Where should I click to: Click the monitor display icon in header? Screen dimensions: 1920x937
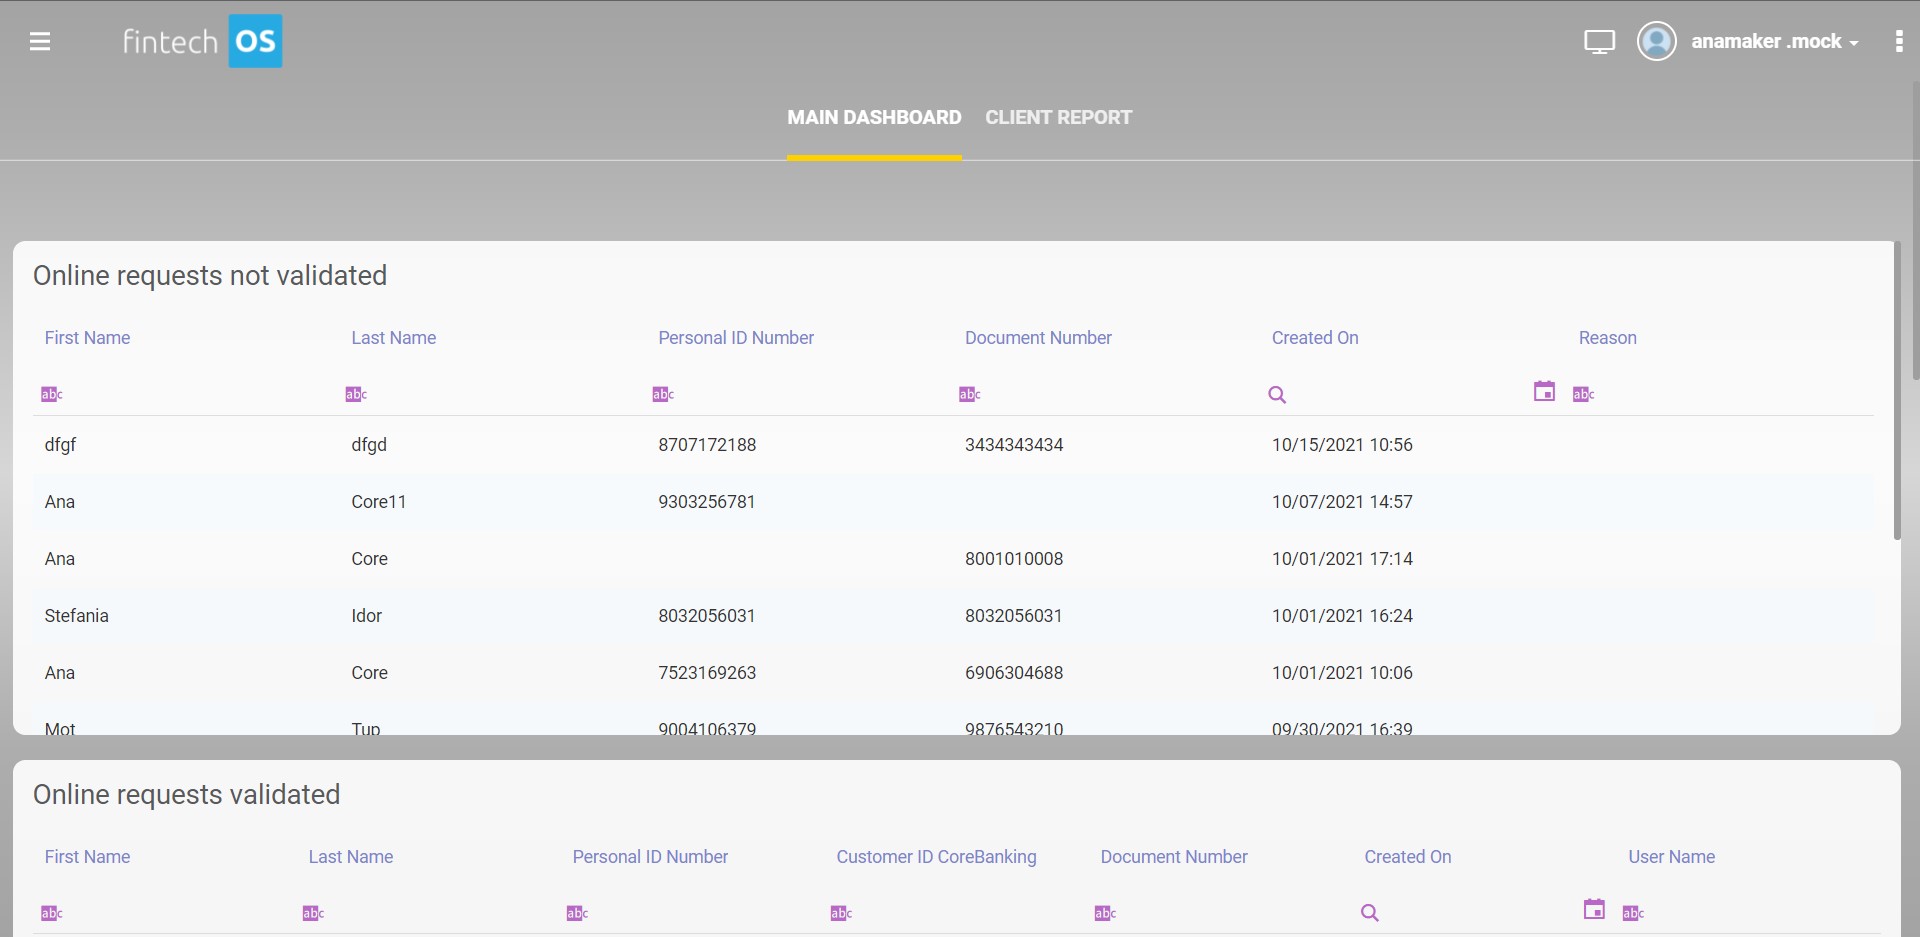1599,42
